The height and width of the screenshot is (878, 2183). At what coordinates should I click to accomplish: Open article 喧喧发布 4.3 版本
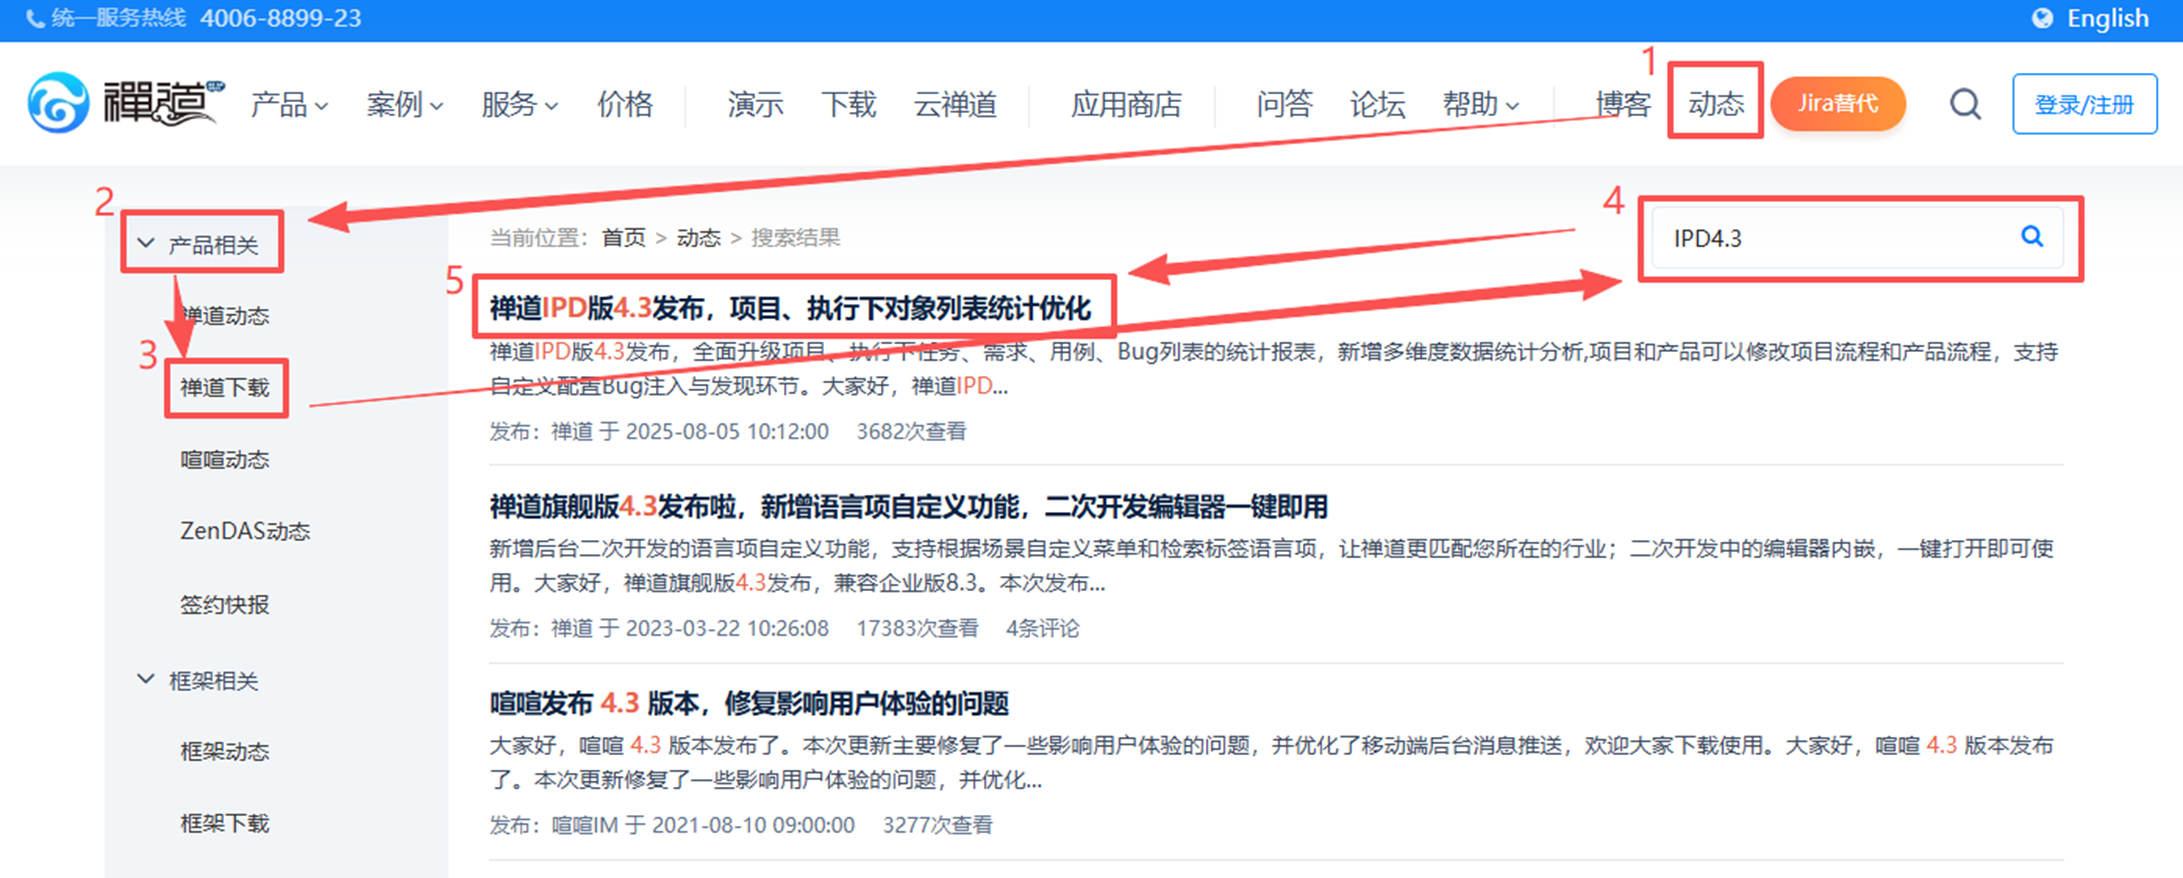pos(749,704)
